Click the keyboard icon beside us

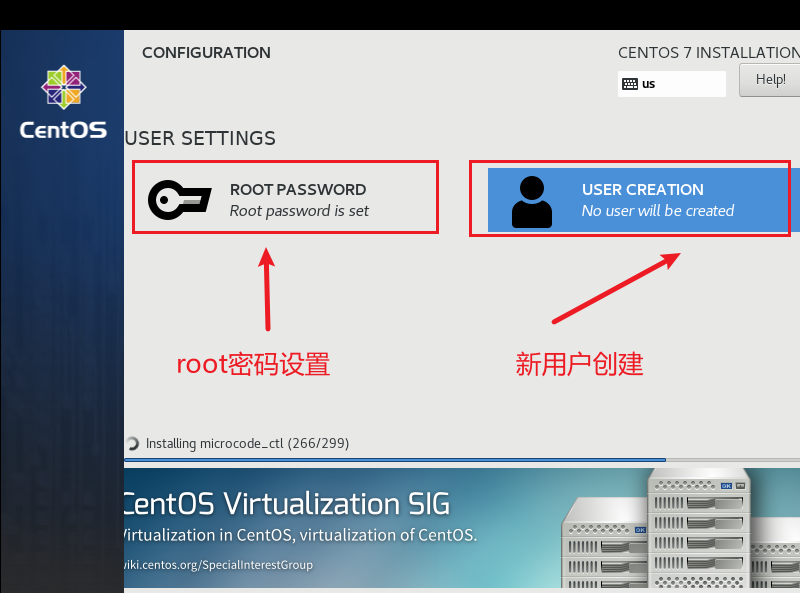[630, 84]
